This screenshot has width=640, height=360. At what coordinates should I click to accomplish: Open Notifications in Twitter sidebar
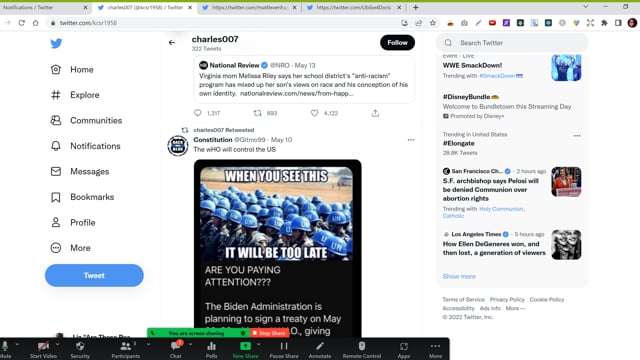(x=86, y=146)
